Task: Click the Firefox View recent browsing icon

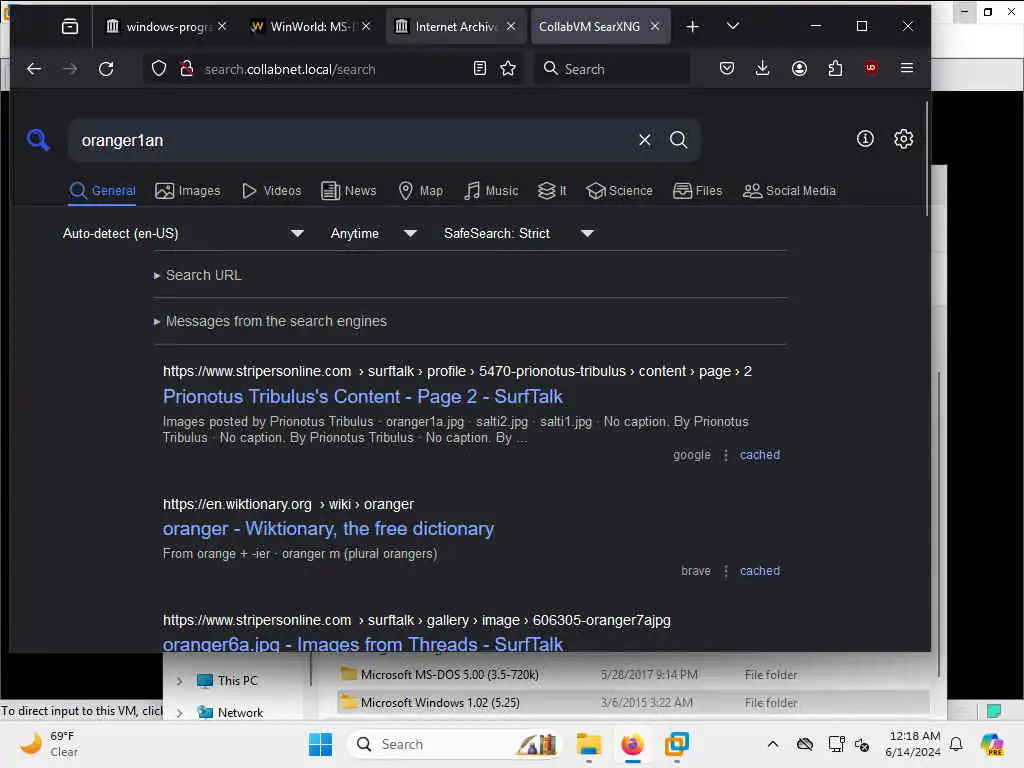Action: pos(70,26)
